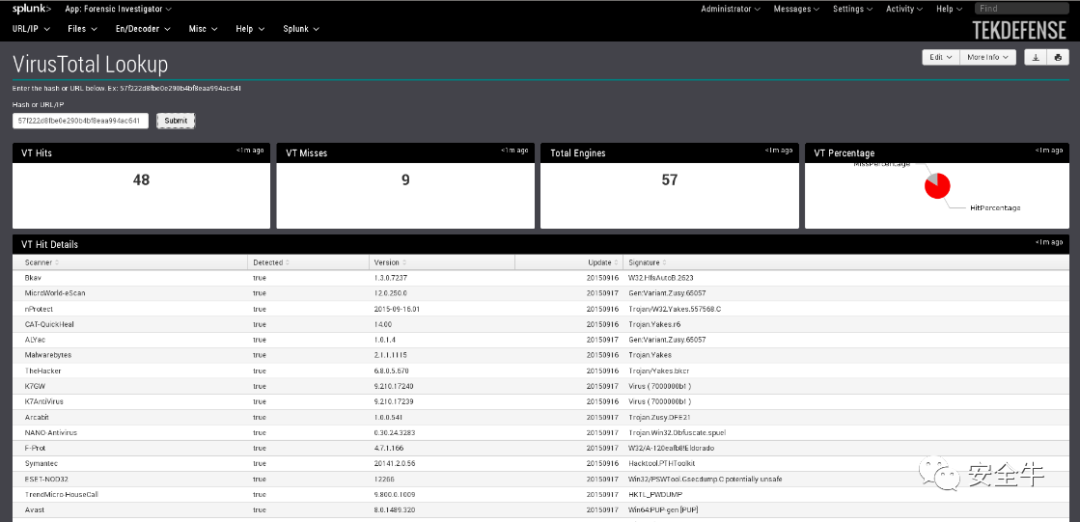1080x522 pixels.
Task: Click the nProtect scanner cell
Action: coord(39,309)
